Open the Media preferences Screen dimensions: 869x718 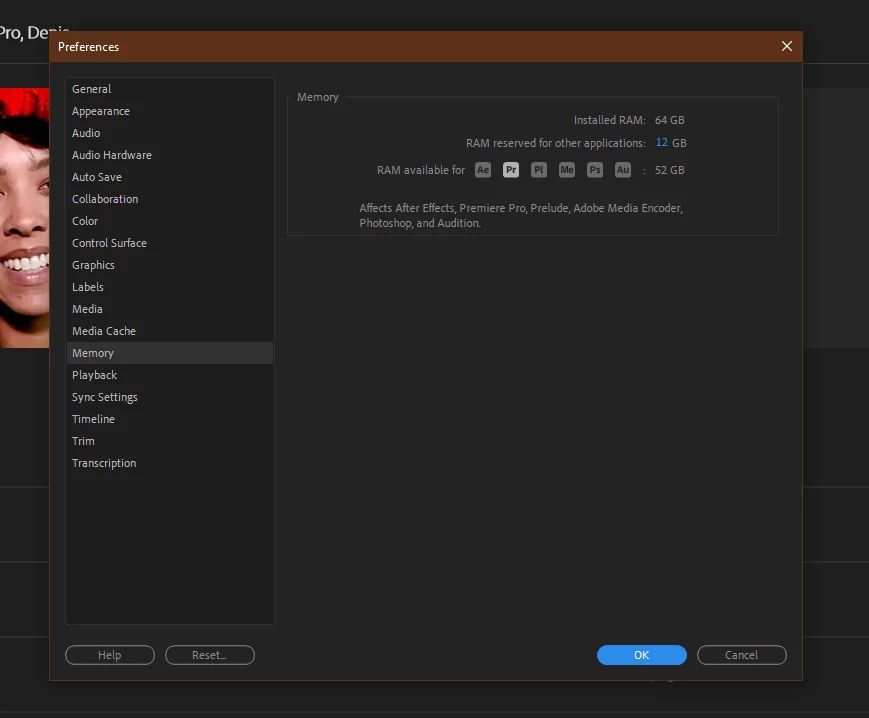coord(170,309)
